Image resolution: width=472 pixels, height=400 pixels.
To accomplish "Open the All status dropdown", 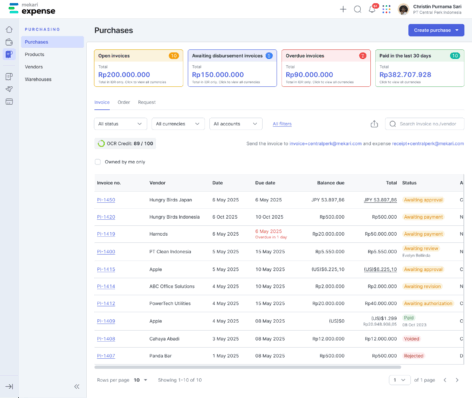I will [120, 124].
